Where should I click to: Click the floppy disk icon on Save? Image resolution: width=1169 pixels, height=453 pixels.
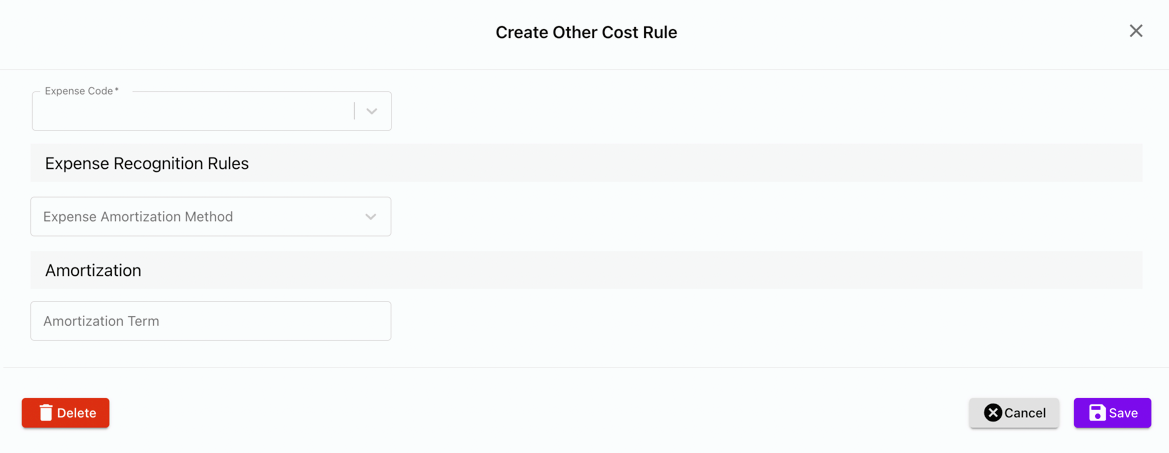click(1097, 413)
